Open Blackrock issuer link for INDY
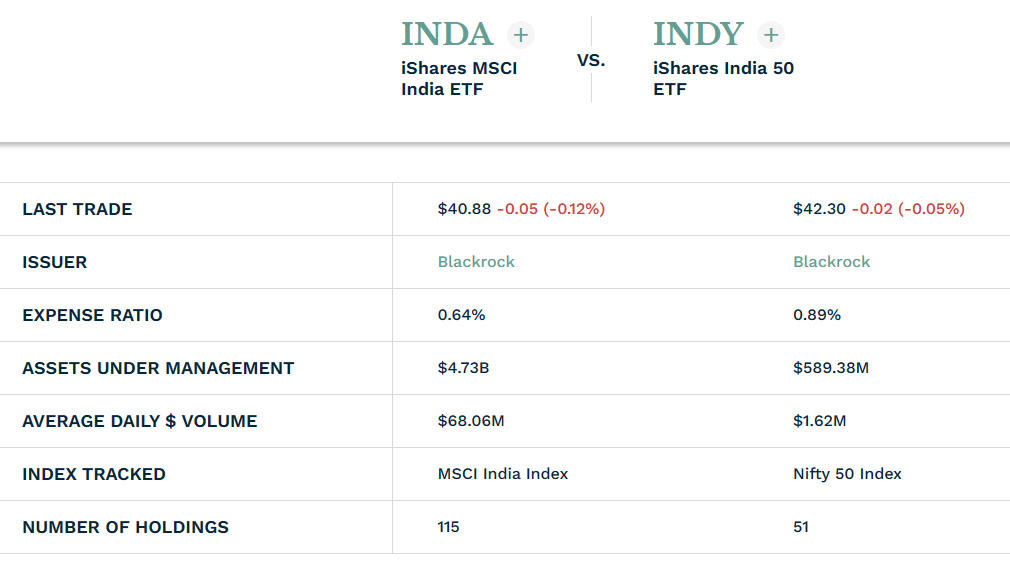Screen dimensions: 1010x565 coord(832,262)
